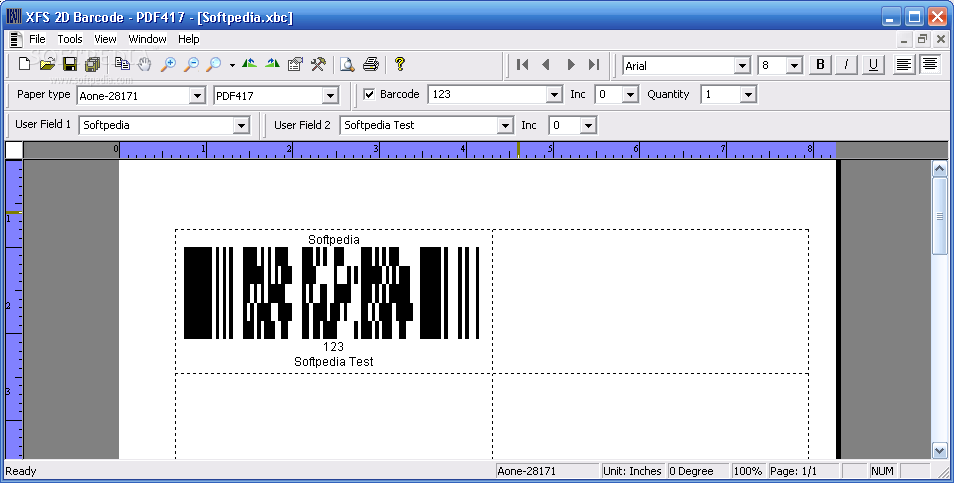Click the vertical scrollbar thumb
954x483 pixels.
[939, 216]
